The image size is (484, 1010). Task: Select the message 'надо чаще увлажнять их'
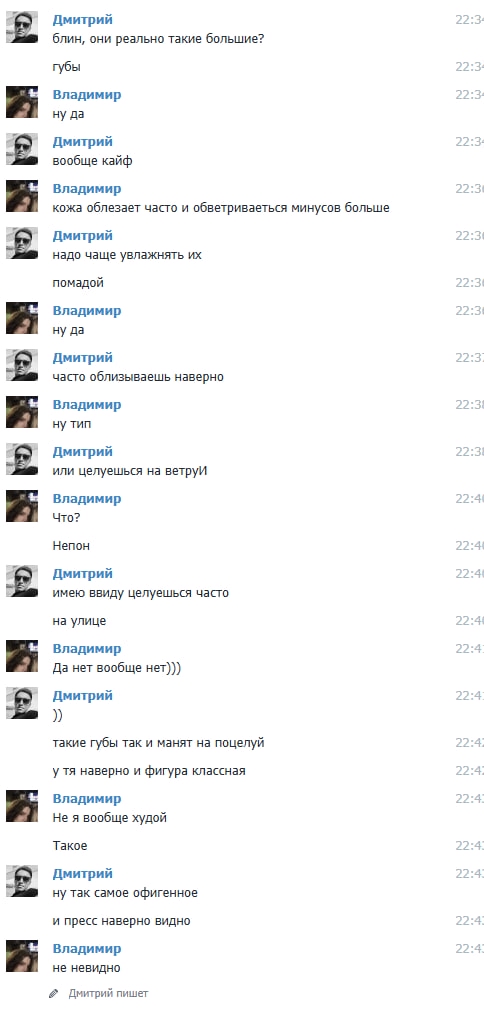(127, 255)
